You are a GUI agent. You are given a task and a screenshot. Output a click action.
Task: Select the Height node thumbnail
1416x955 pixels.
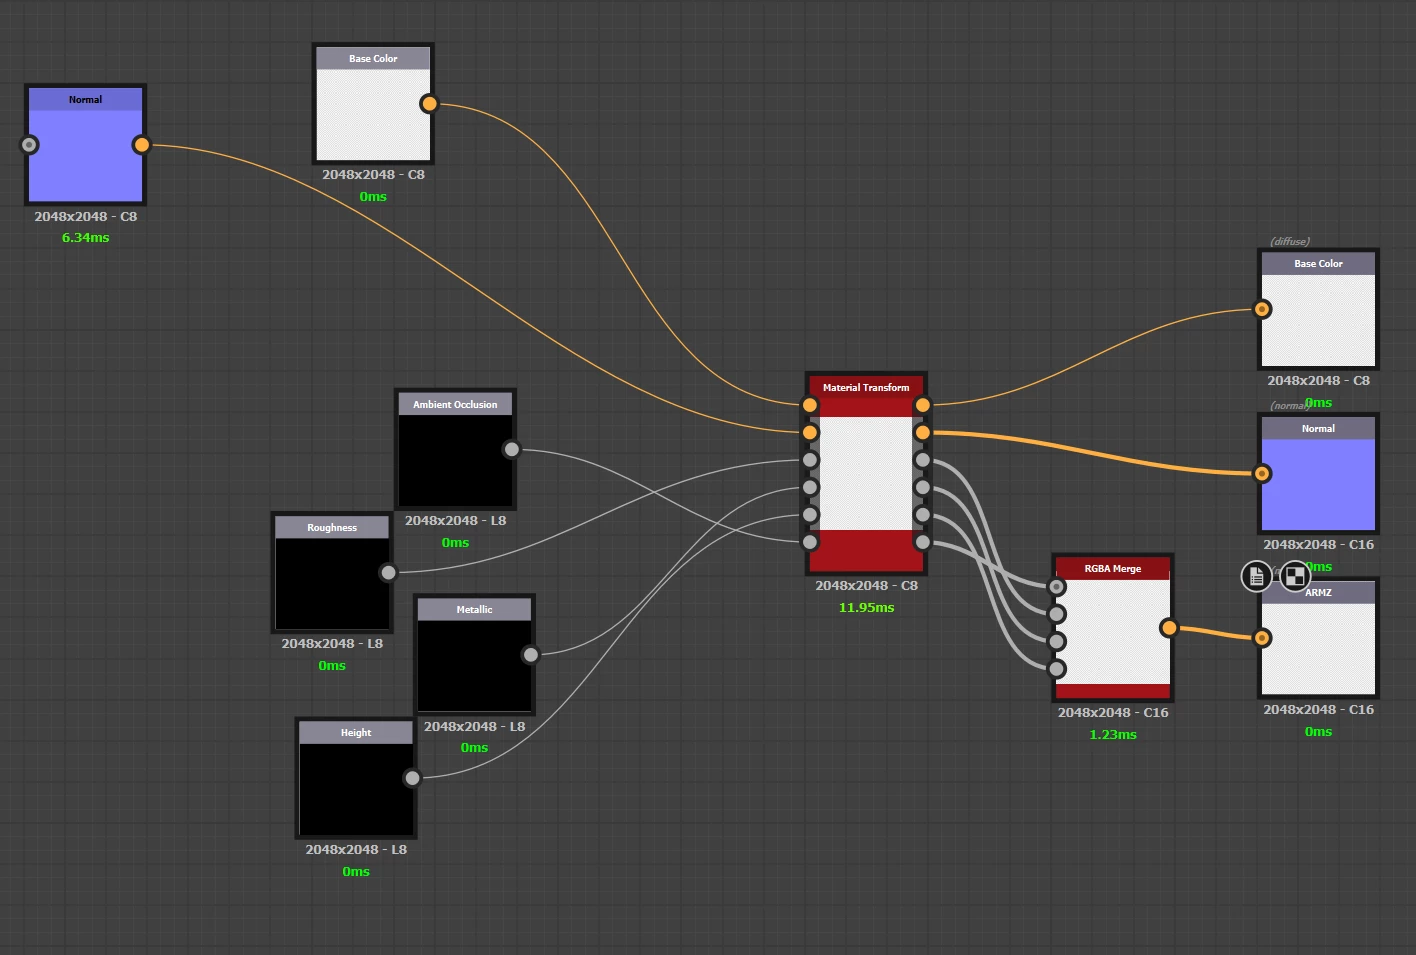coord(356,789)
